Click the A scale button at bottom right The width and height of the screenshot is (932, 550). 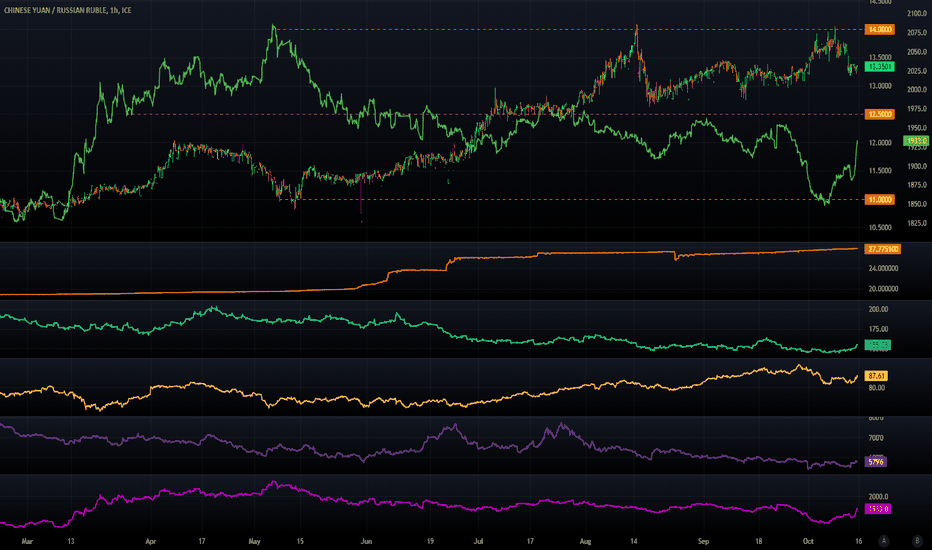(884, 540)
